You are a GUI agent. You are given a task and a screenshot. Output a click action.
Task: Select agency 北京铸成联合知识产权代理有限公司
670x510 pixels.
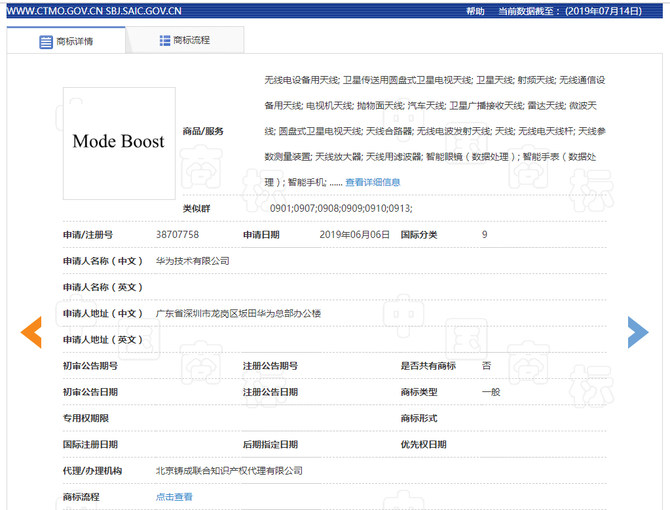(229, 470)
